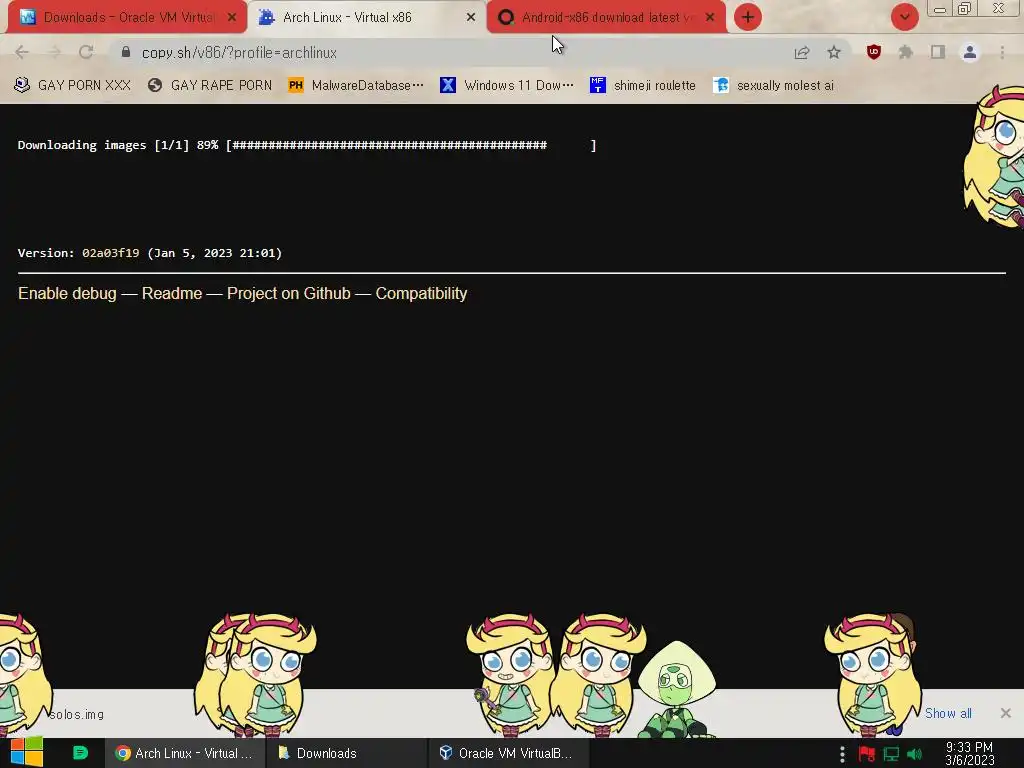This screenshot has height=768, width=1024.
Task: Open the Windows 11 Dow… bookmark
Action: point(507,85)
